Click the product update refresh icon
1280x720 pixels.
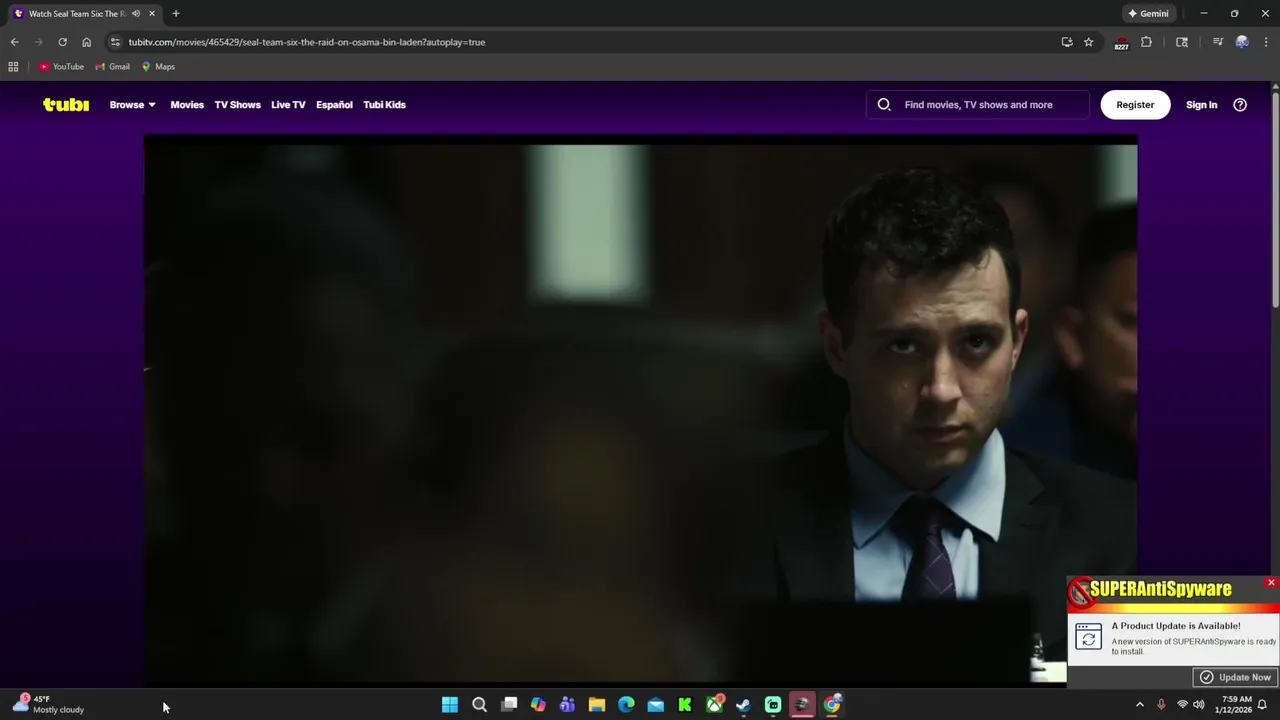(1088, 637)
